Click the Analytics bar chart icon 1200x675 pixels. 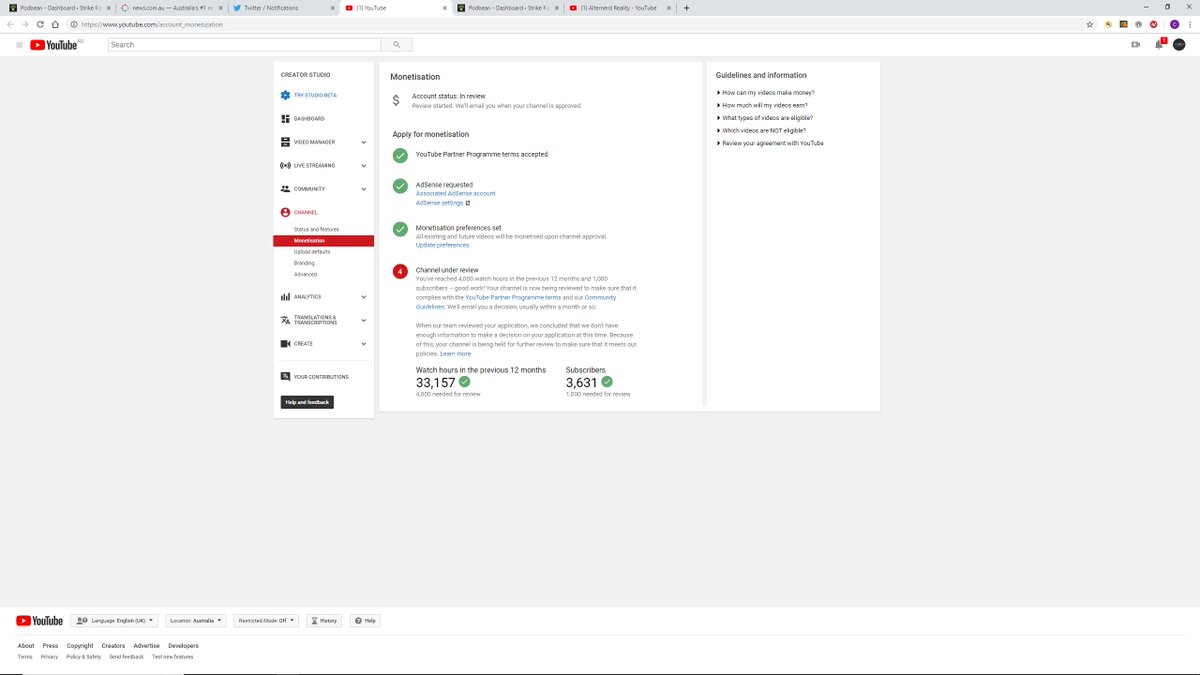click(285, 297)
